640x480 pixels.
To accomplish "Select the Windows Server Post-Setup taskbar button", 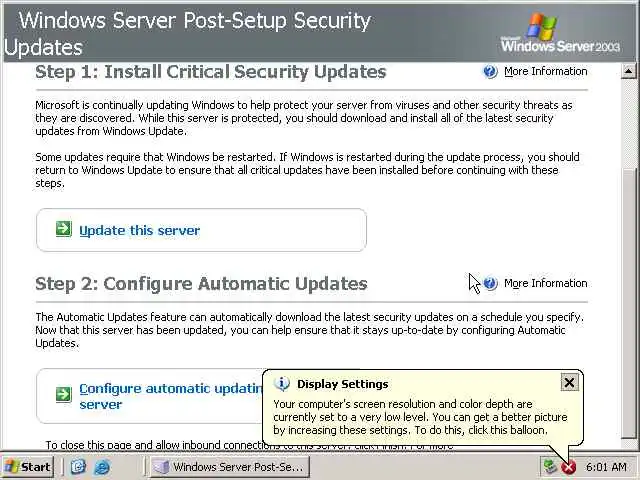I will pyautogui.click(x=228, y=467).
